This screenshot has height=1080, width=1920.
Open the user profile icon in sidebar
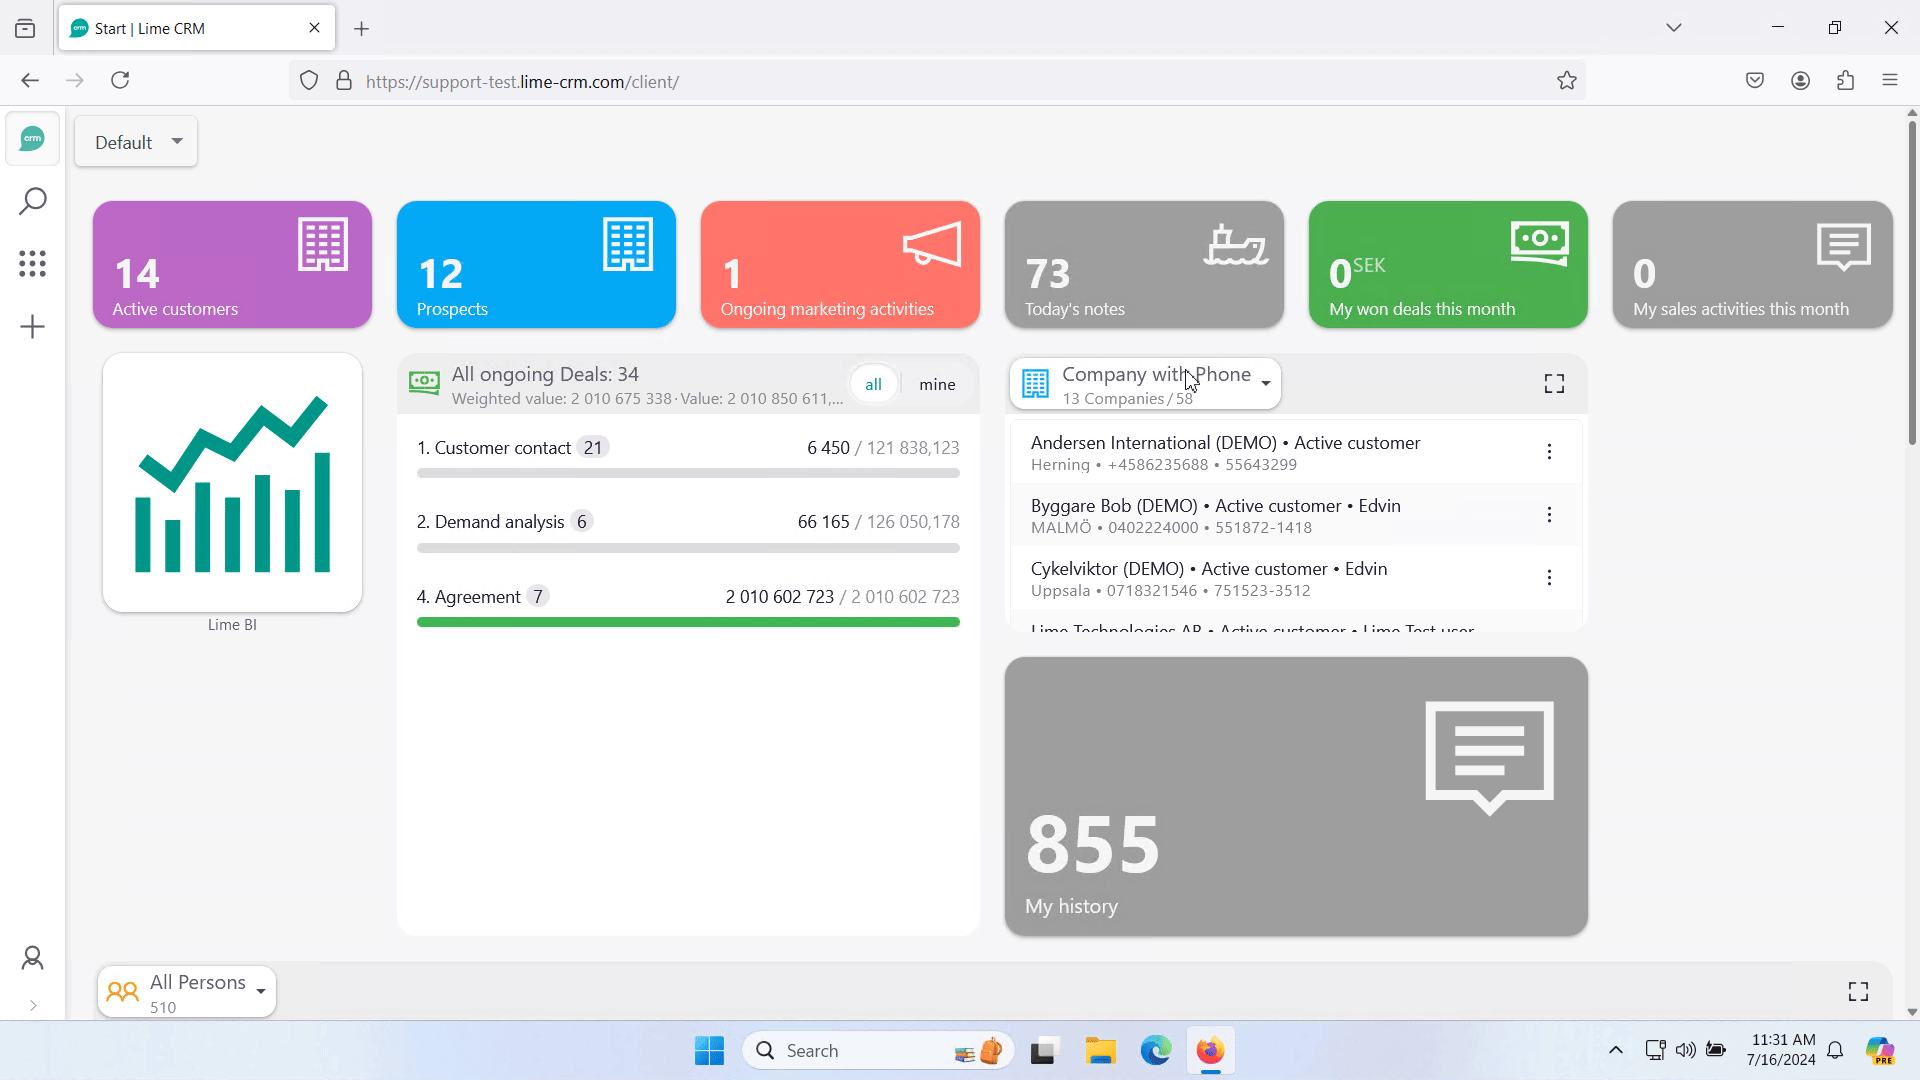click(x=33, y=958)
